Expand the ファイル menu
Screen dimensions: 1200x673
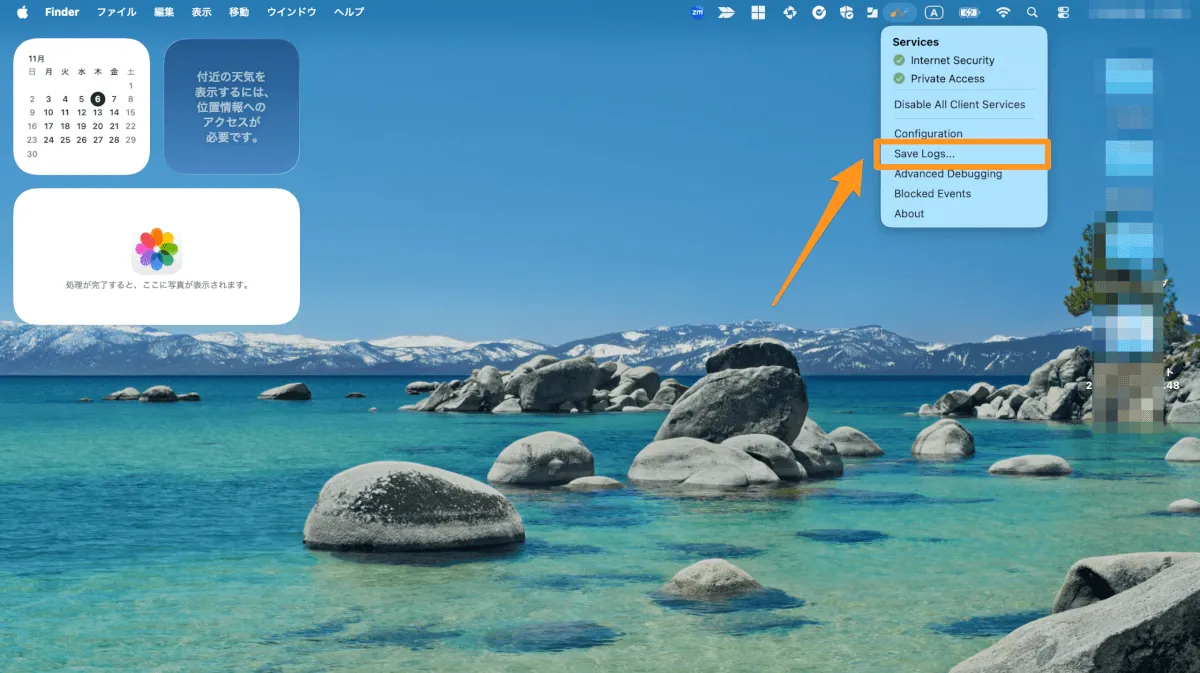click(x=116, y=12)
